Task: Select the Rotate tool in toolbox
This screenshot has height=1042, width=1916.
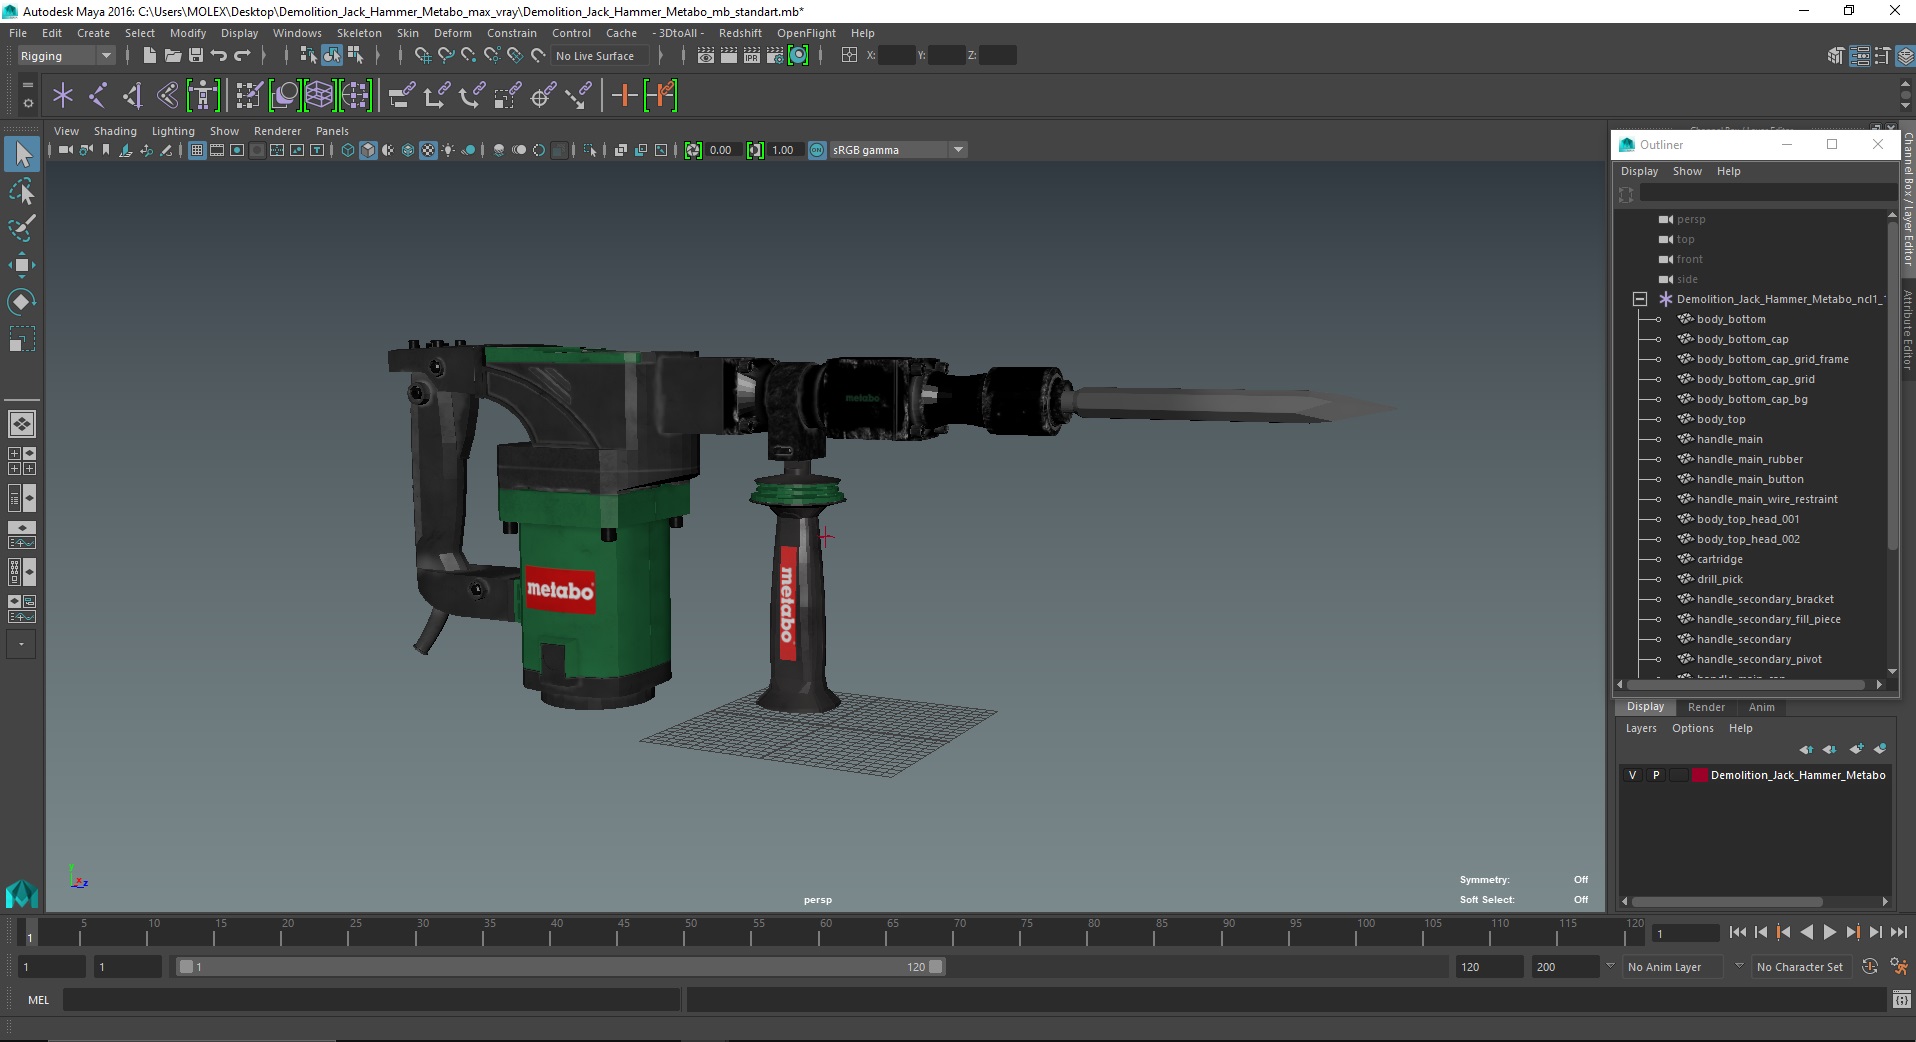Action: pos(22,301)
